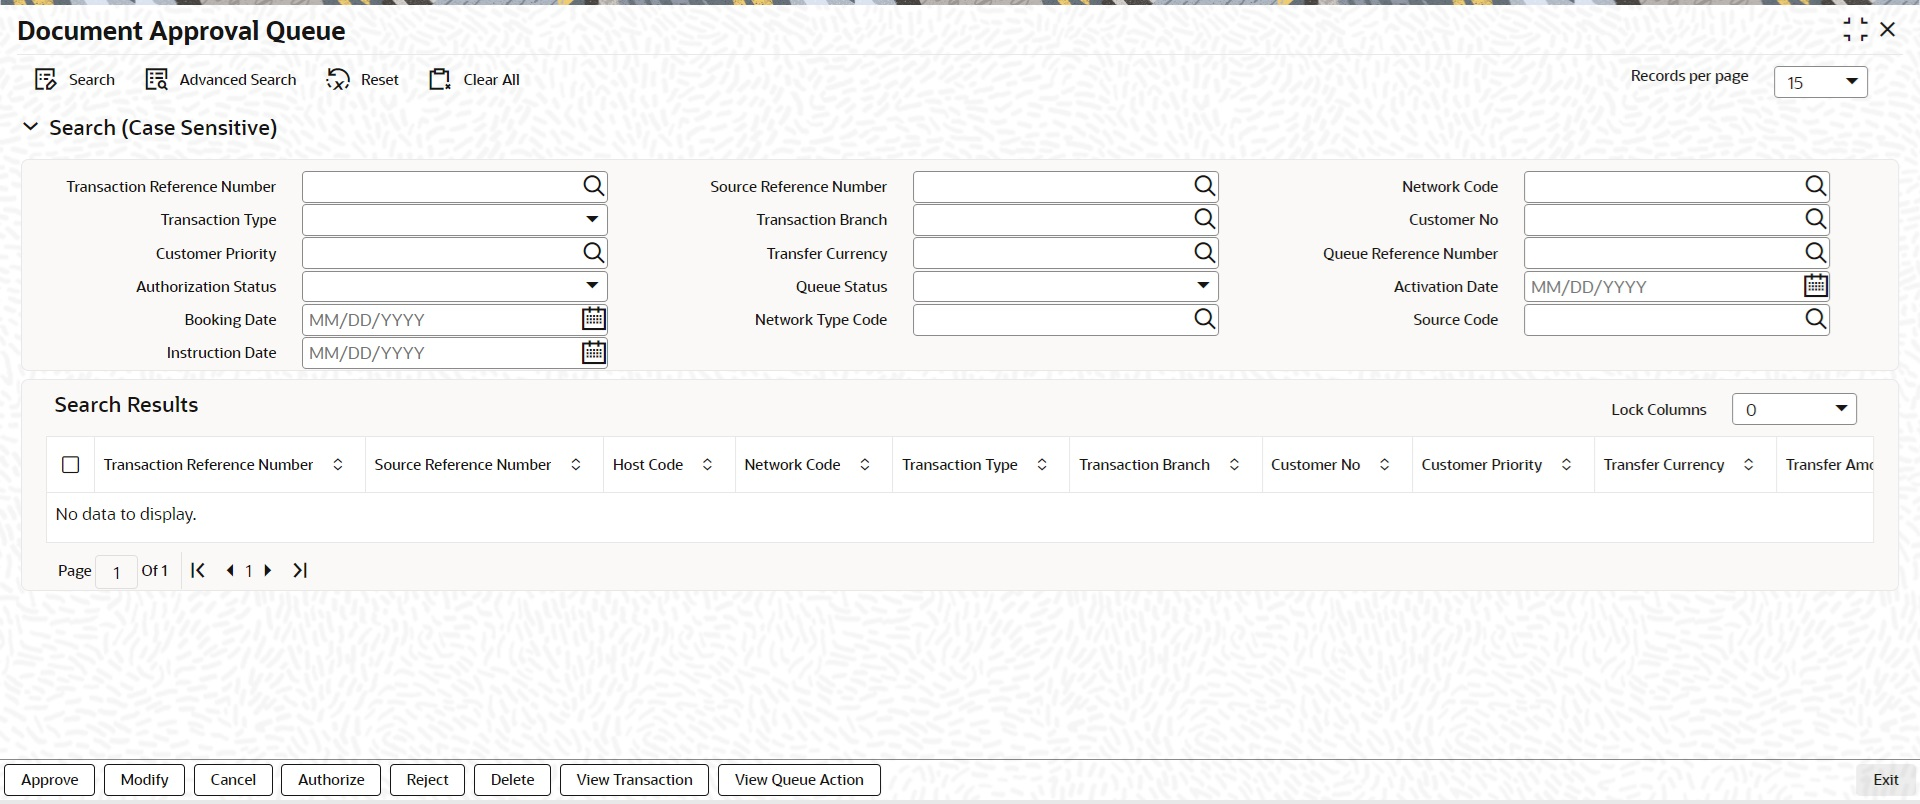Image resolution: width=1920 pixels, height=804 pixels.
Task: Focus the Page number input
Action: (x=116, y=572)
